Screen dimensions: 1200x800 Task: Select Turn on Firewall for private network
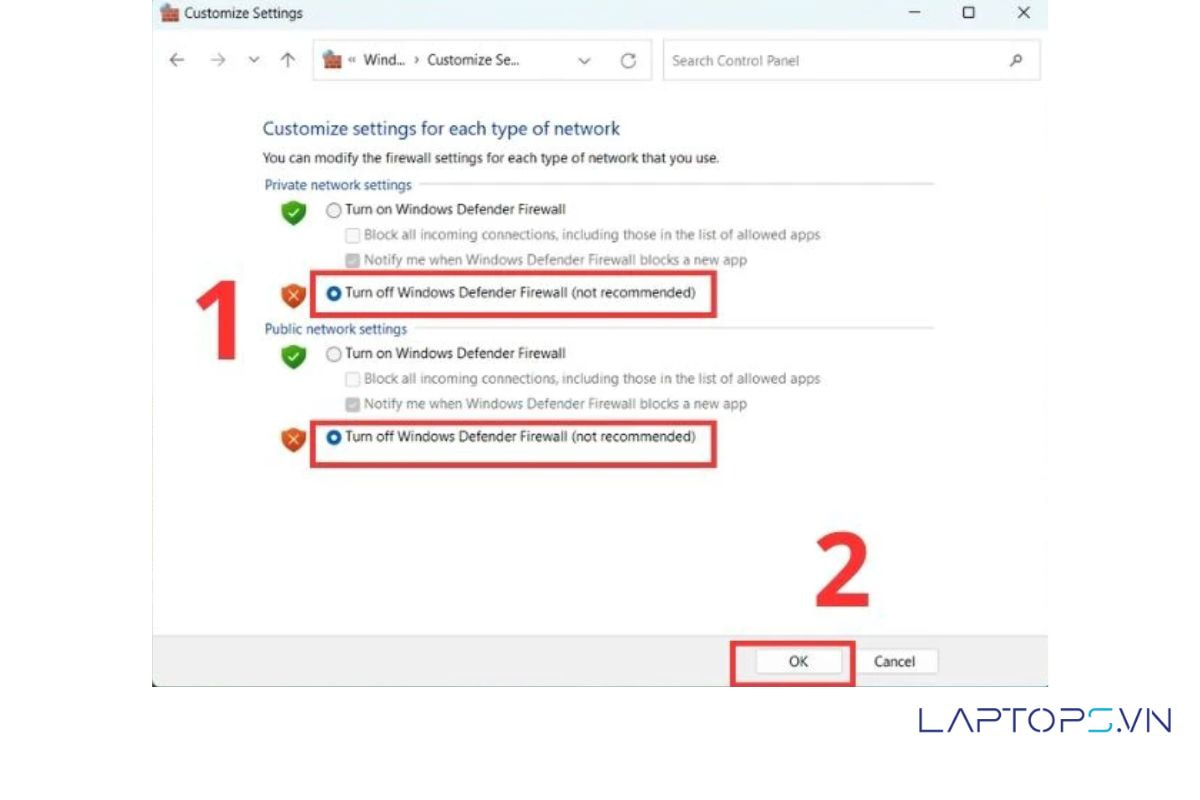[334, 210]
